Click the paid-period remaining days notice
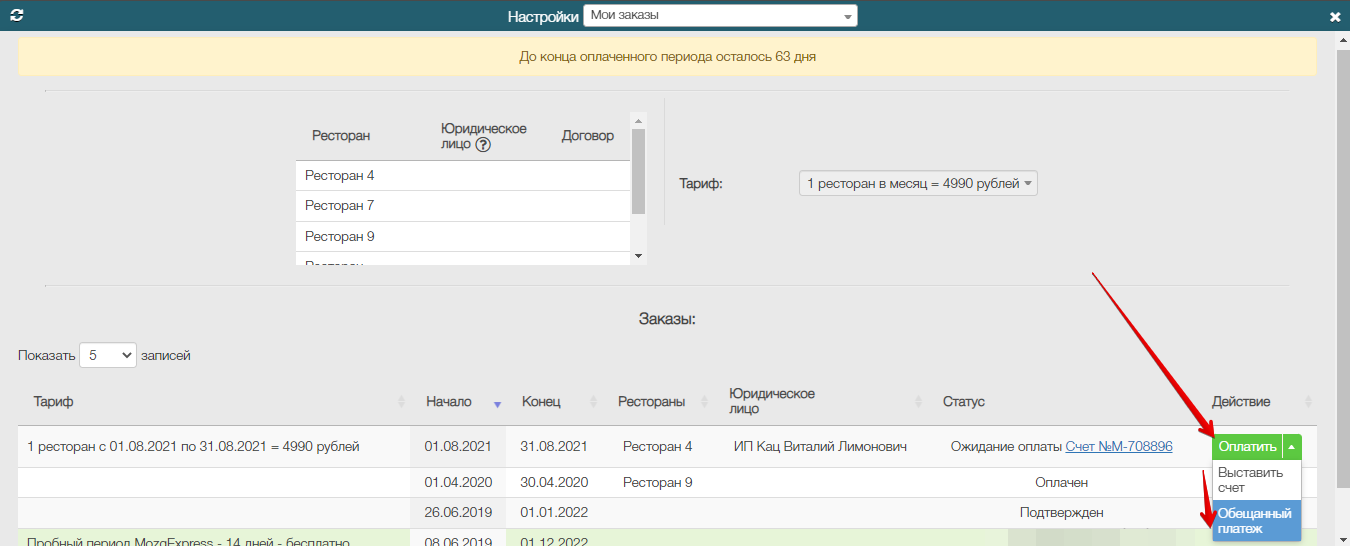 tap(667, 57)
